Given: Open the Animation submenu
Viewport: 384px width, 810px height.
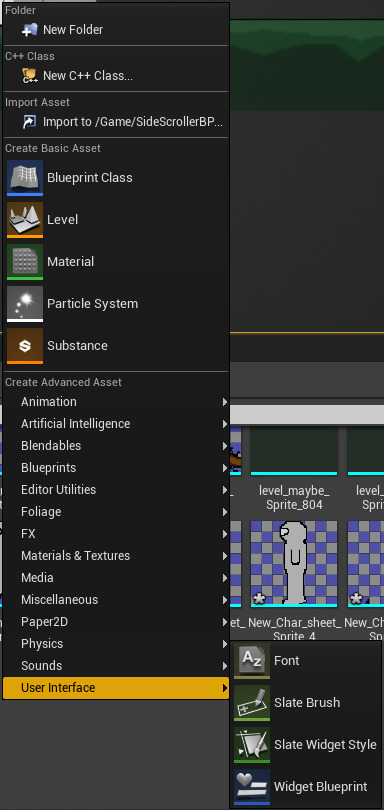Looking at the screenshot, I should coord(116,402).
